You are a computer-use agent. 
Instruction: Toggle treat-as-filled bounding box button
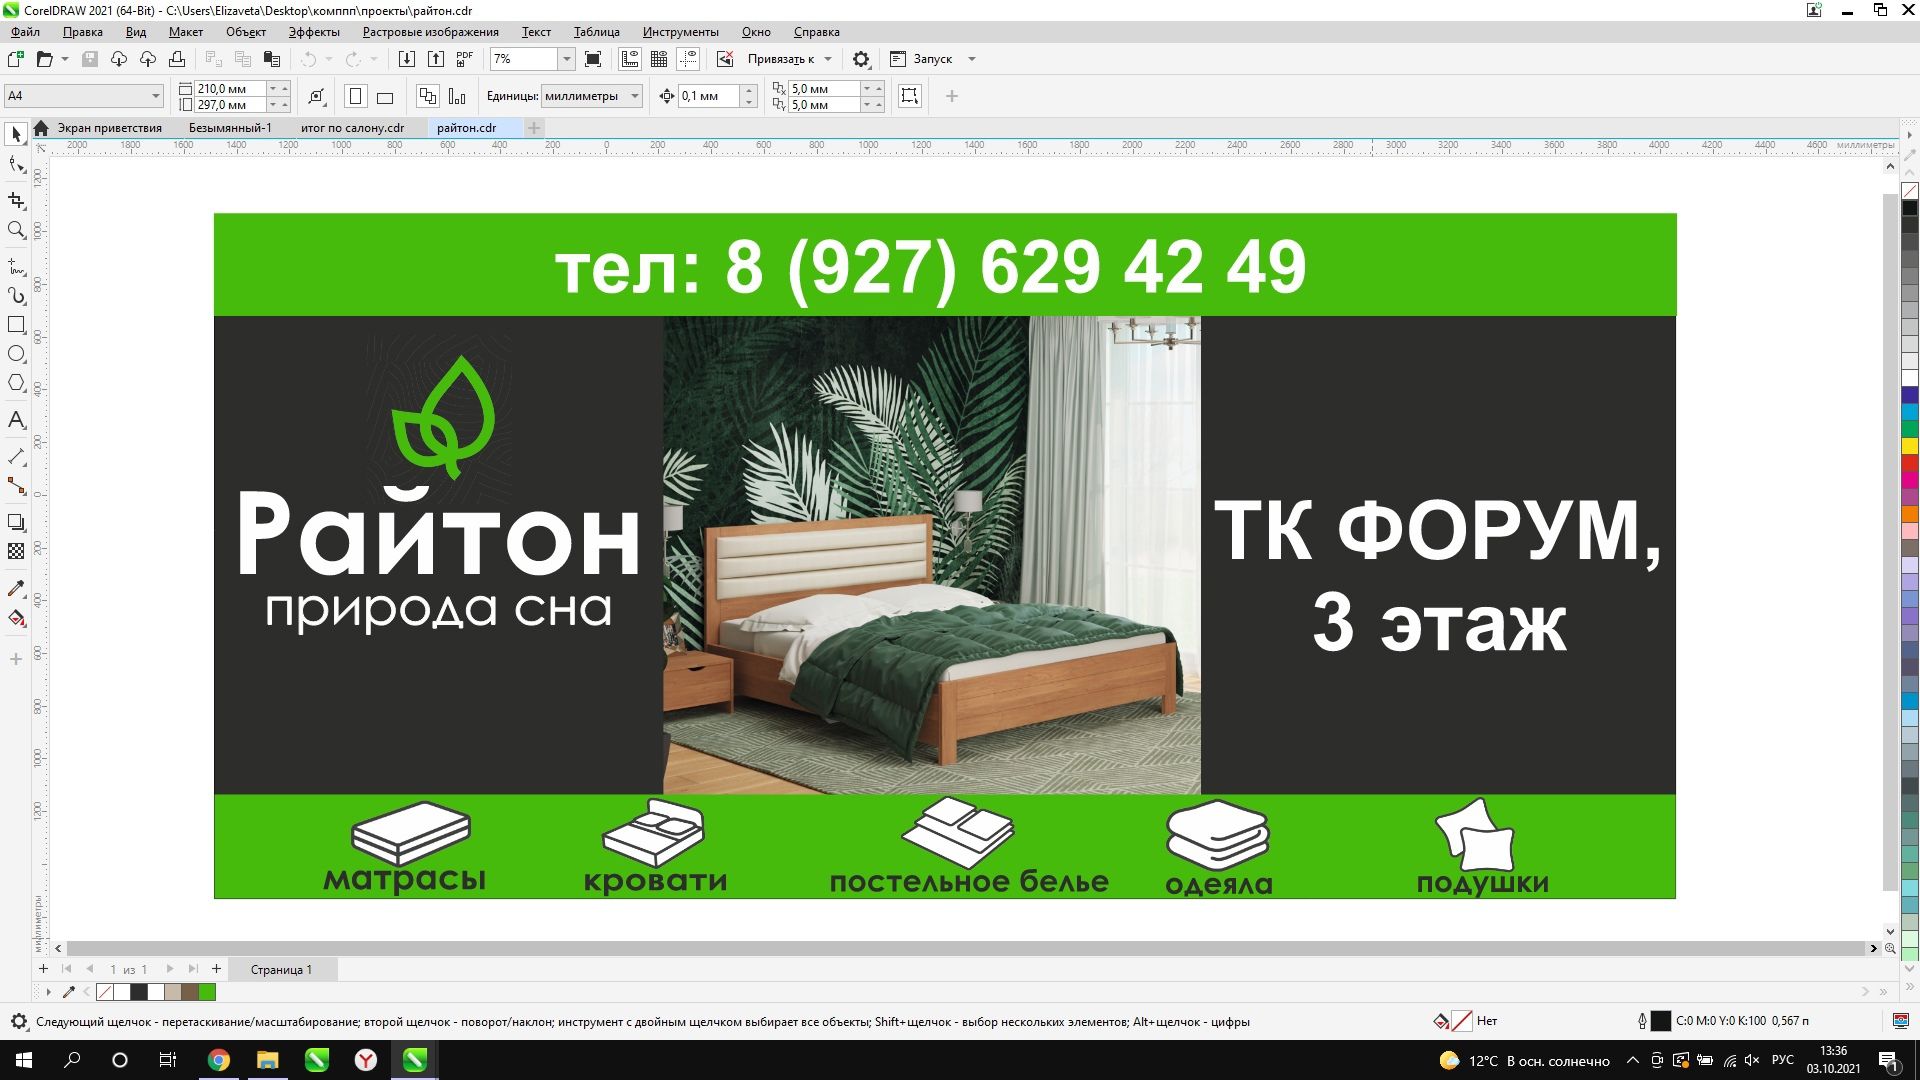(909, 96)
